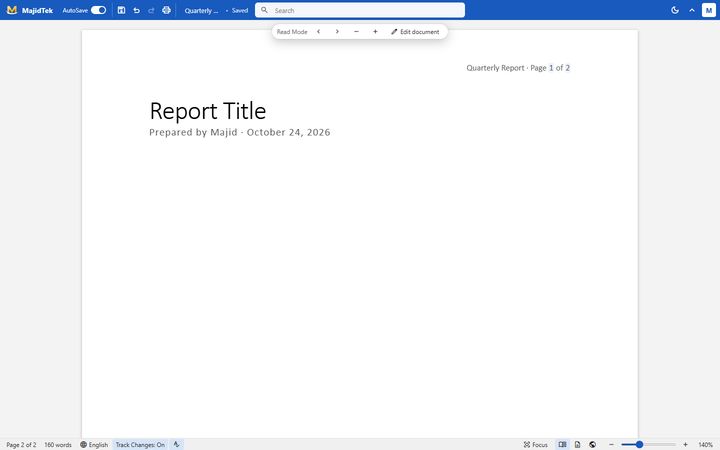Click the Report Title heading
This screenshot has height=450, width=720.
208,111
